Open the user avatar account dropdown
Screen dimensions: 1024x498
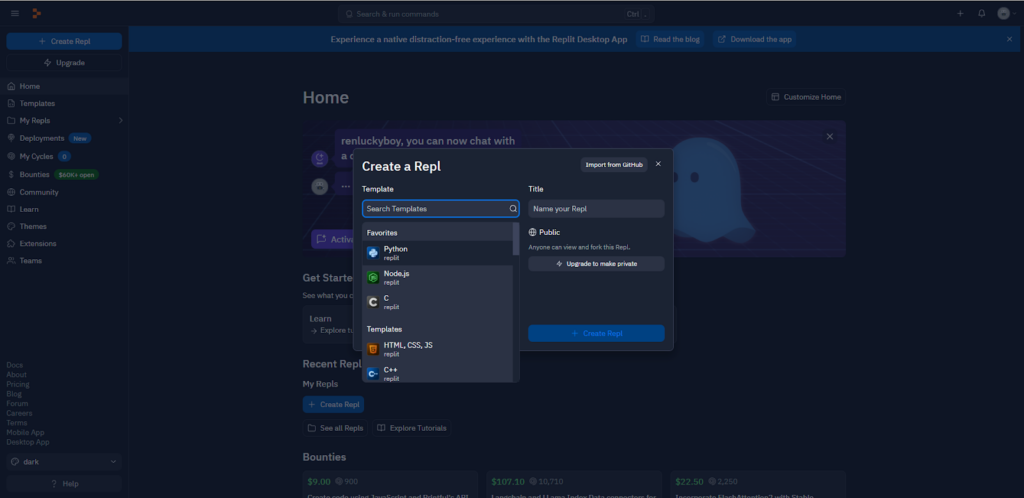point(1006,13)
